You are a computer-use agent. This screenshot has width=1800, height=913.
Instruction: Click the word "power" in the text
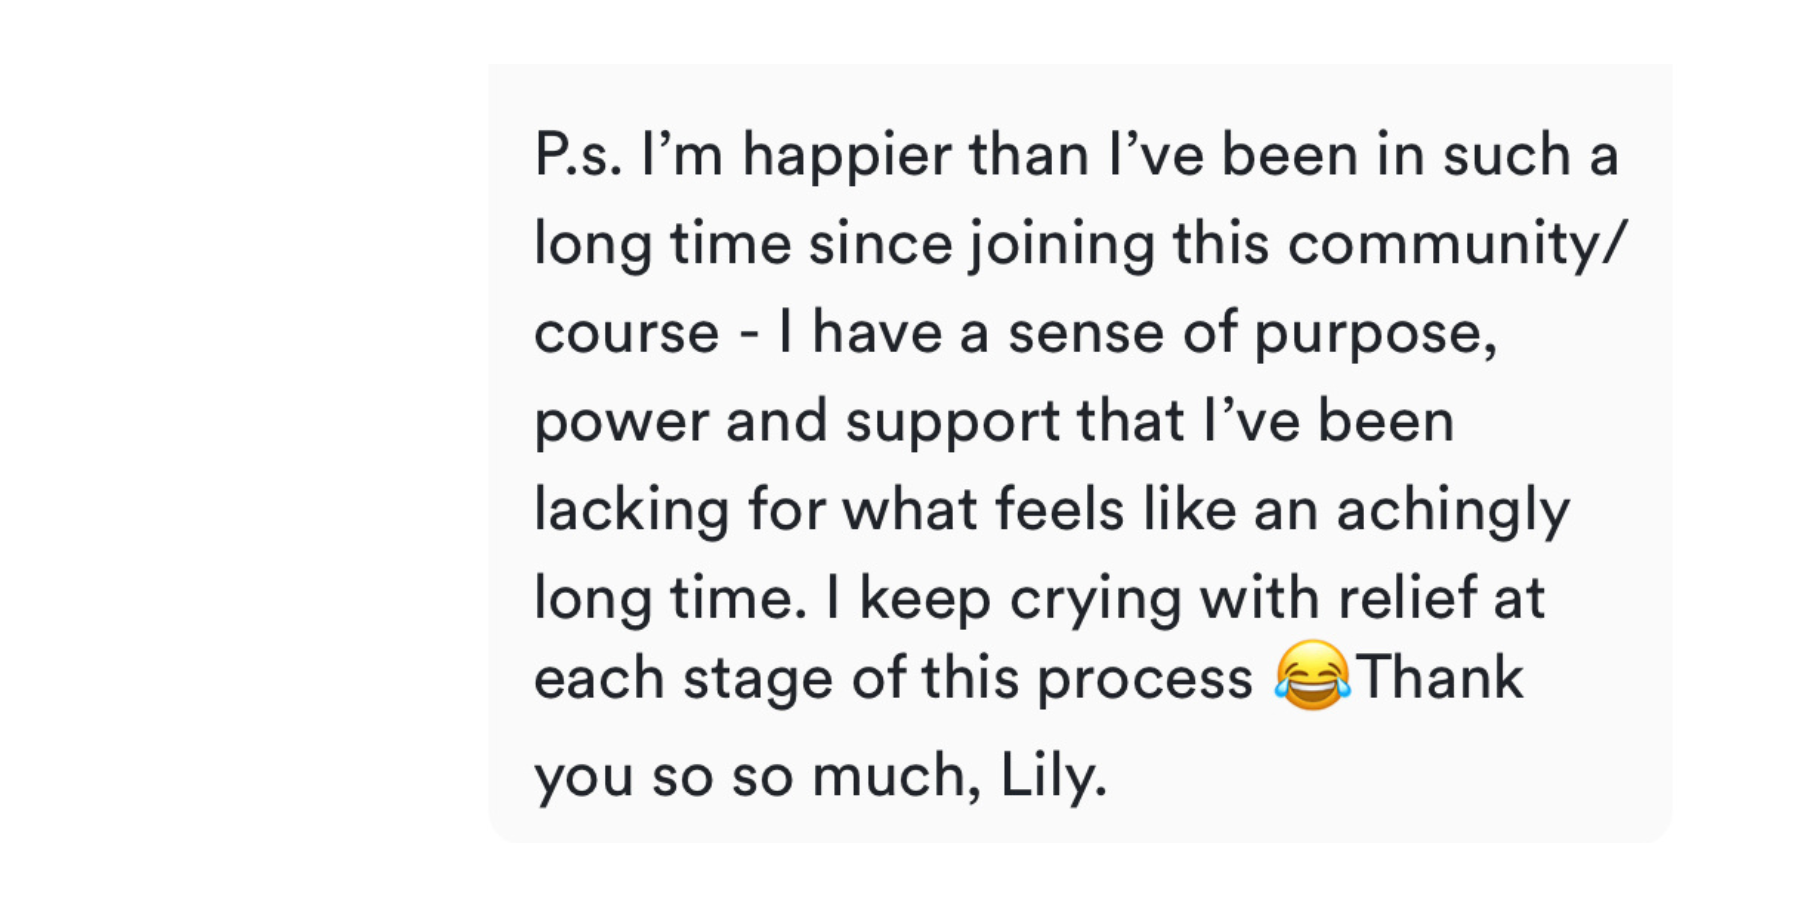click(621, 424)
